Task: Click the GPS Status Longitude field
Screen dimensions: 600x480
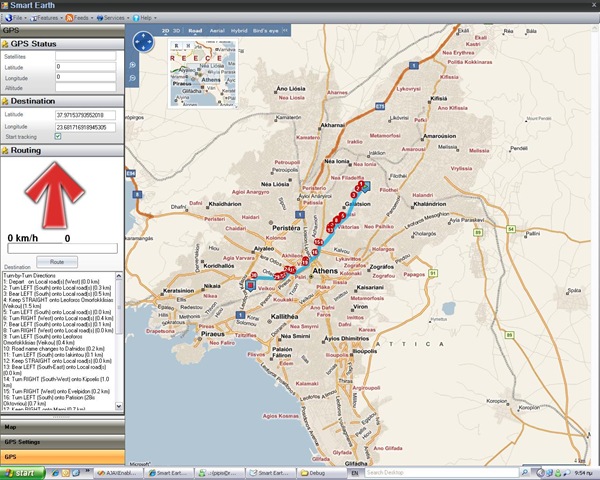Action: pos(85,77)
